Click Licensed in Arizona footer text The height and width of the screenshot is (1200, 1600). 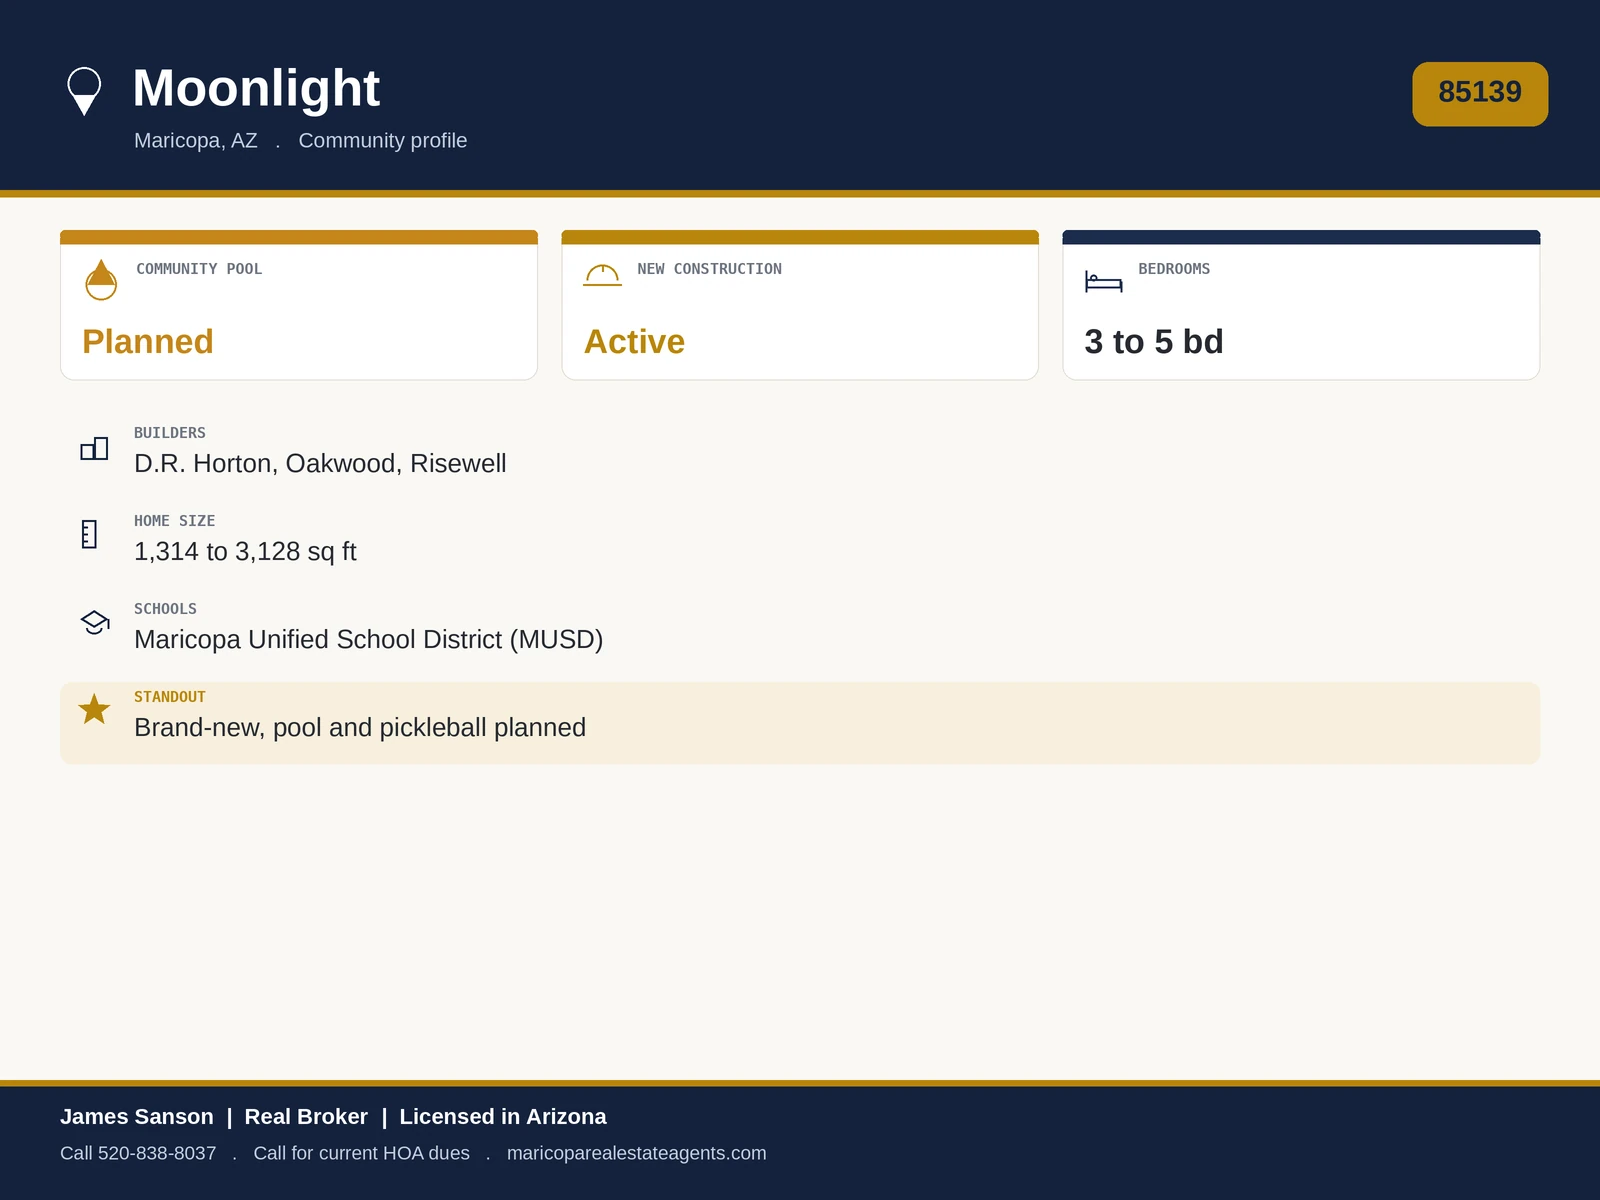coord(503,1117)
